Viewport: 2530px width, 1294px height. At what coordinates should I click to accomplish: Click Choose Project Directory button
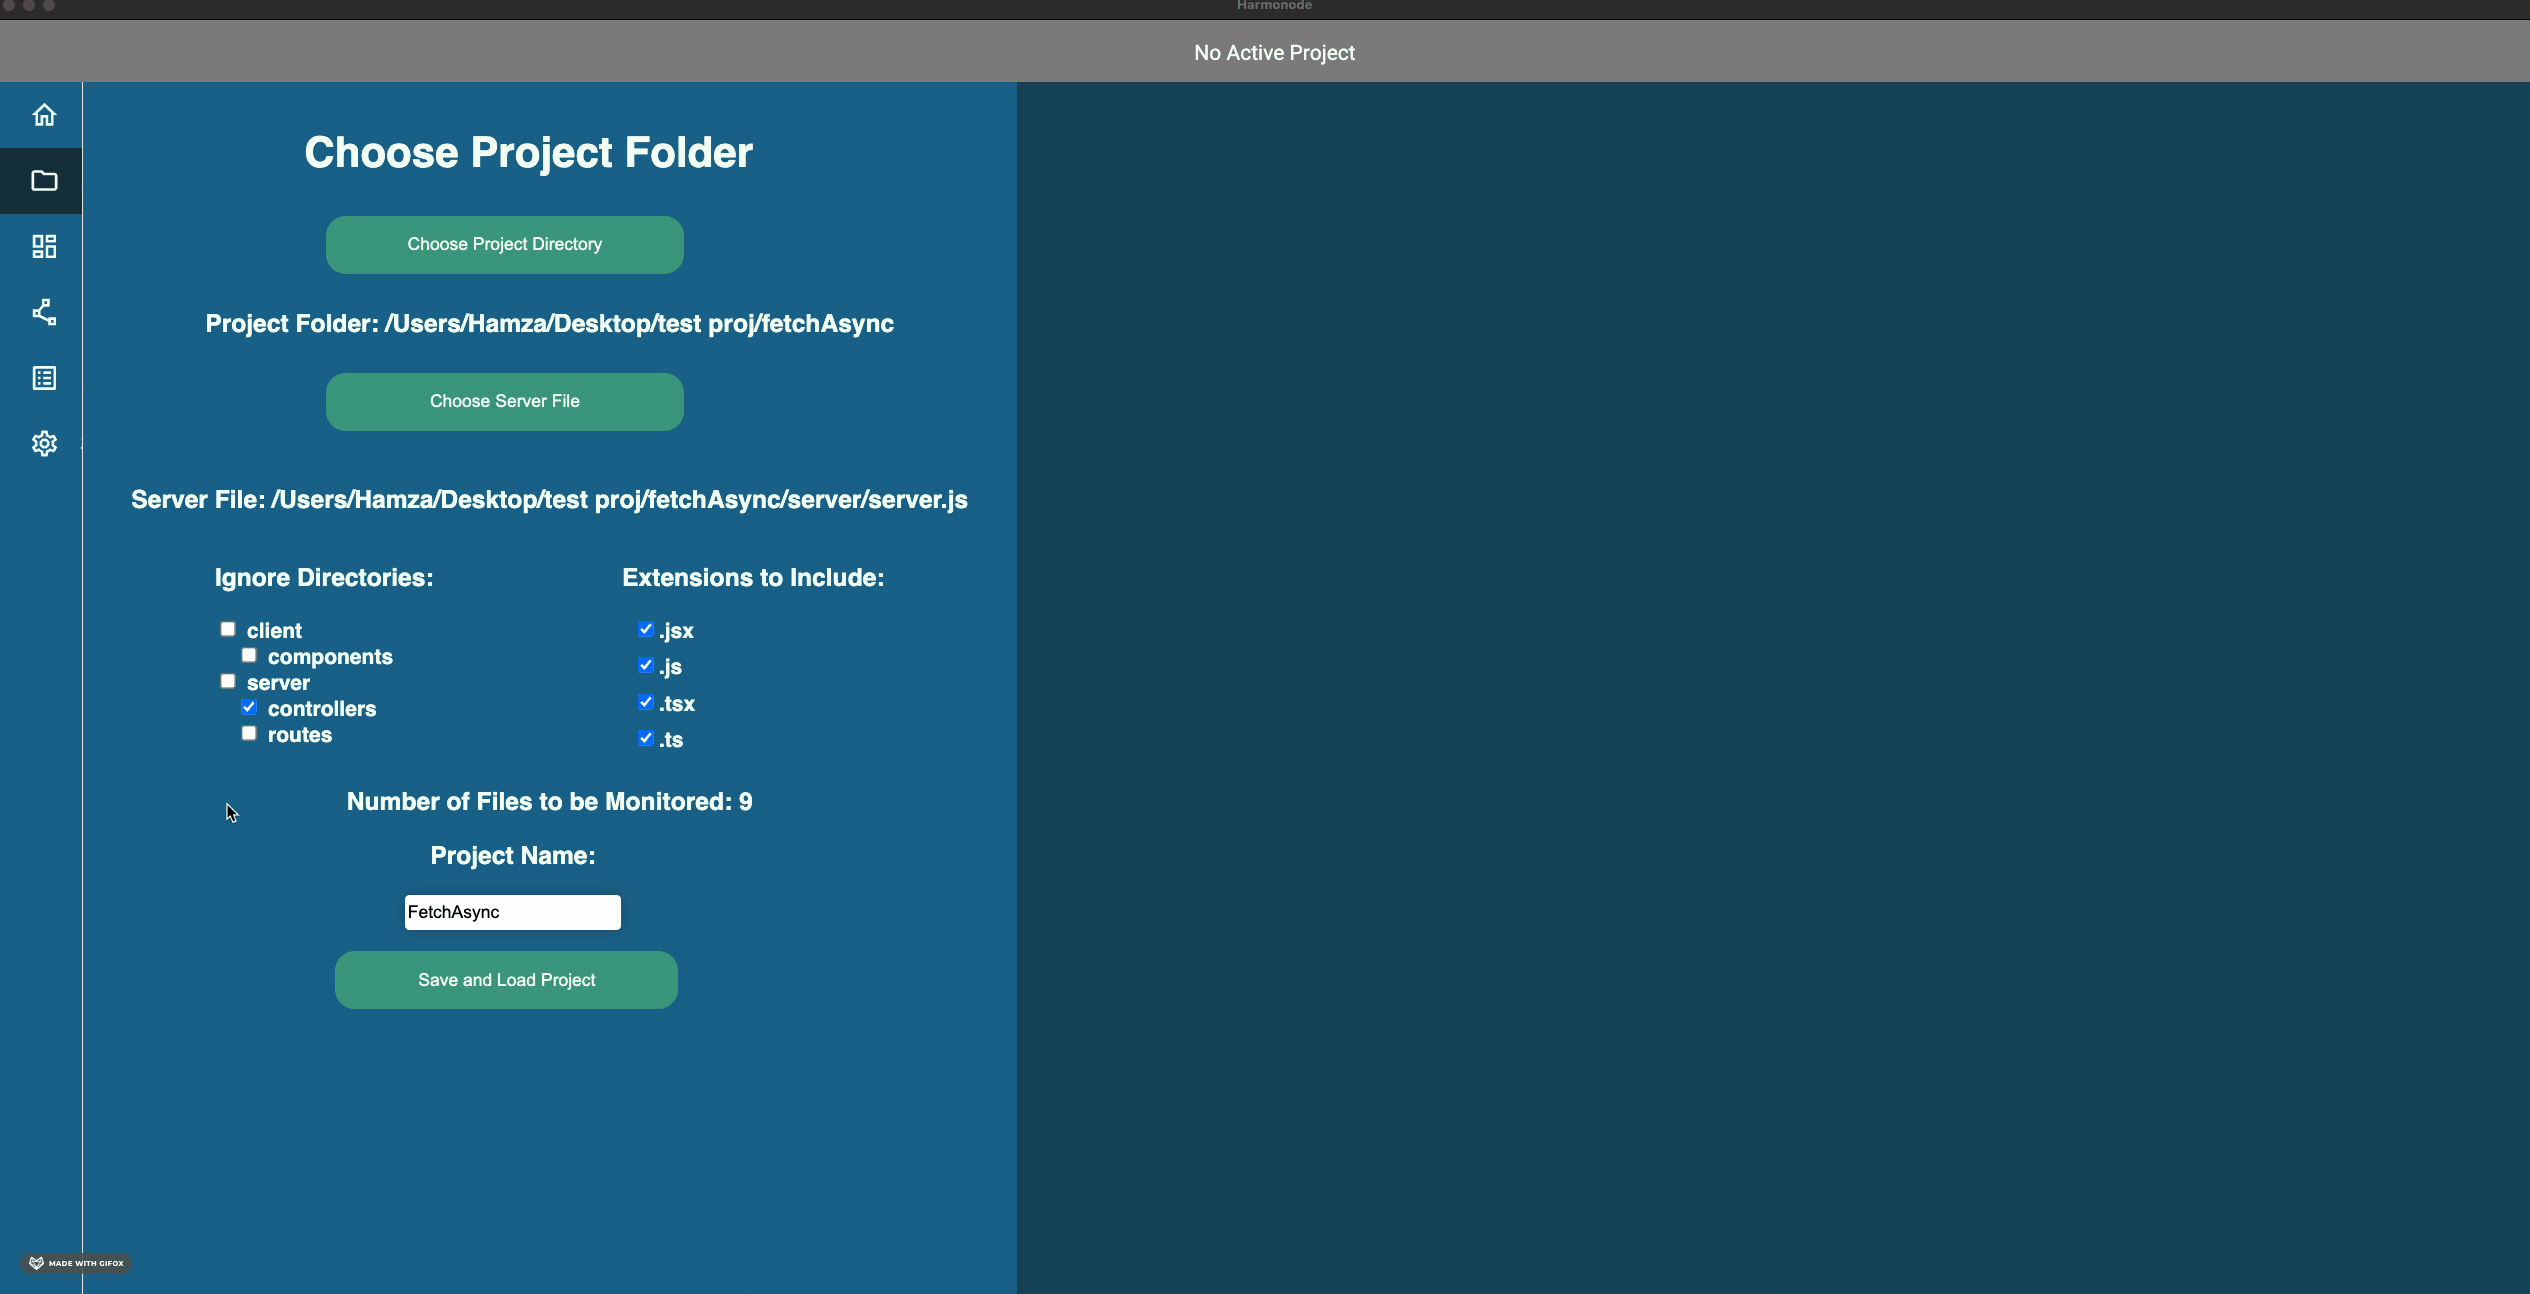pos(504,244)
